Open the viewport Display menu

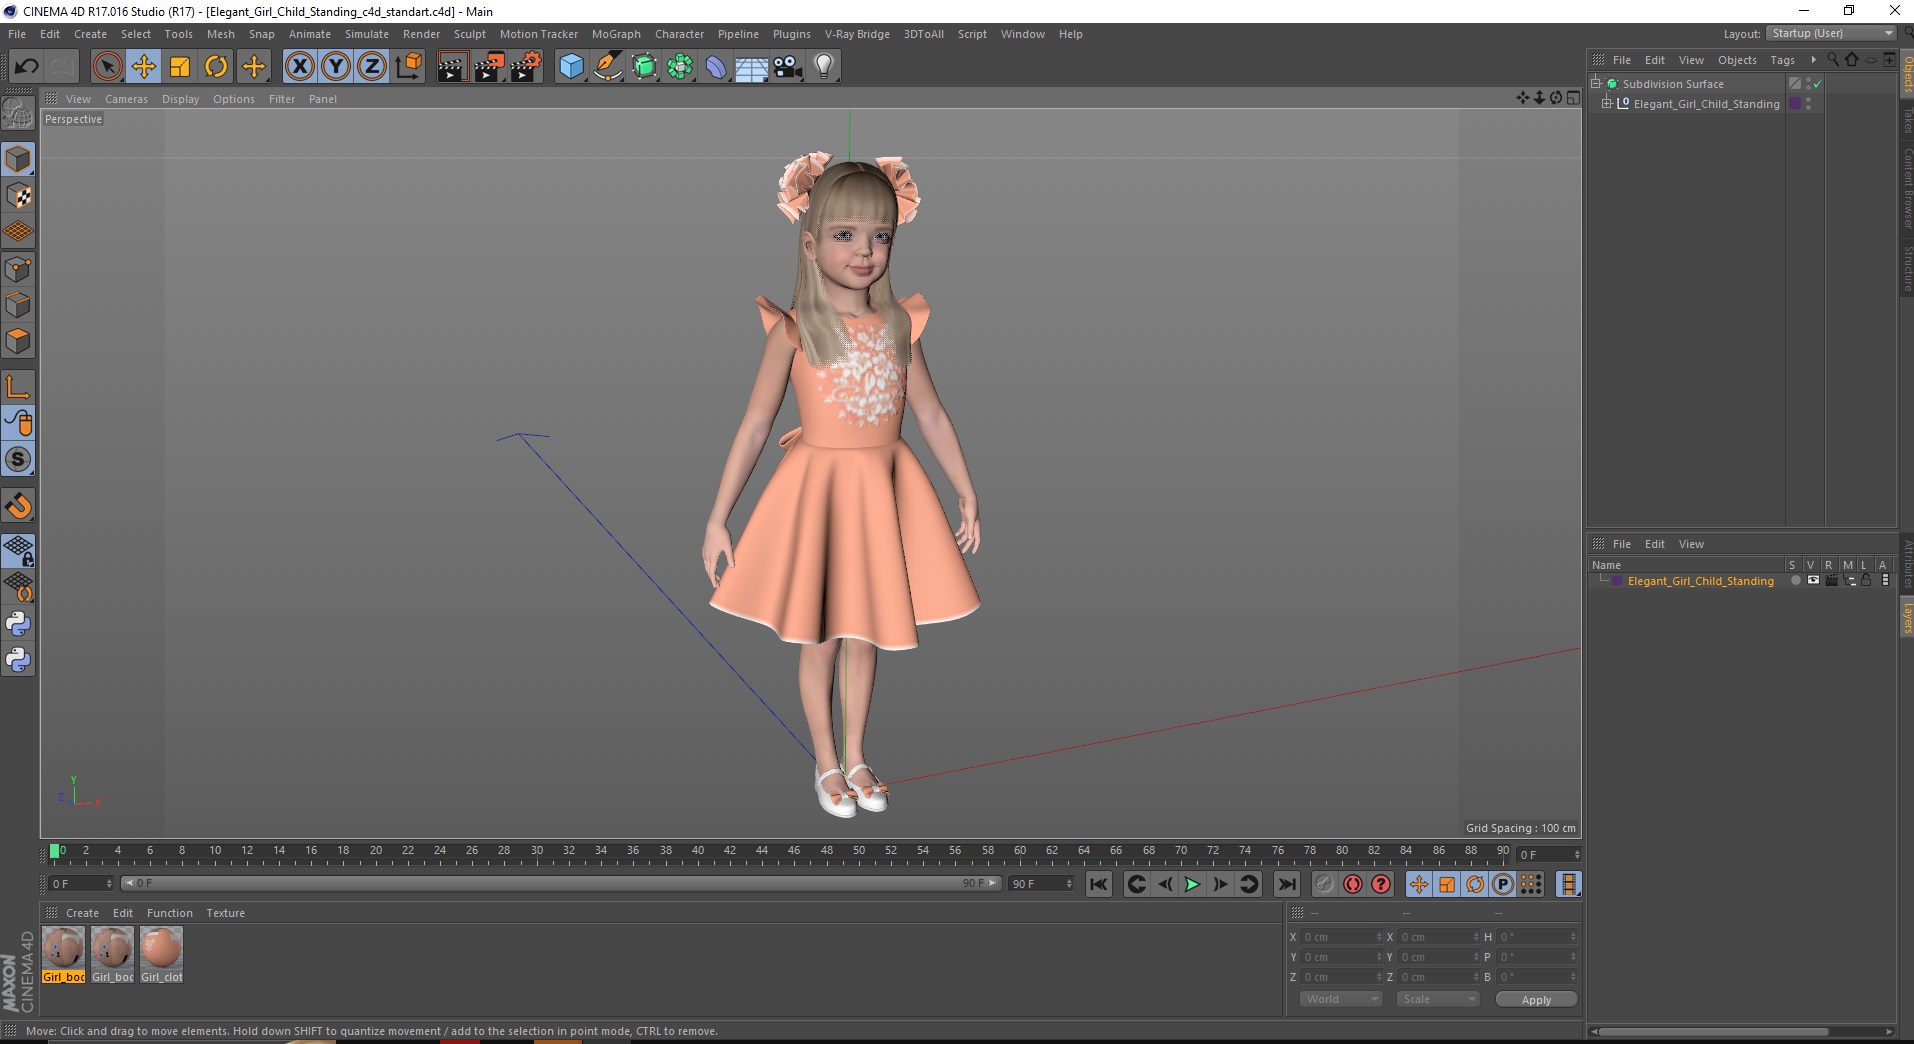[180, 99]
